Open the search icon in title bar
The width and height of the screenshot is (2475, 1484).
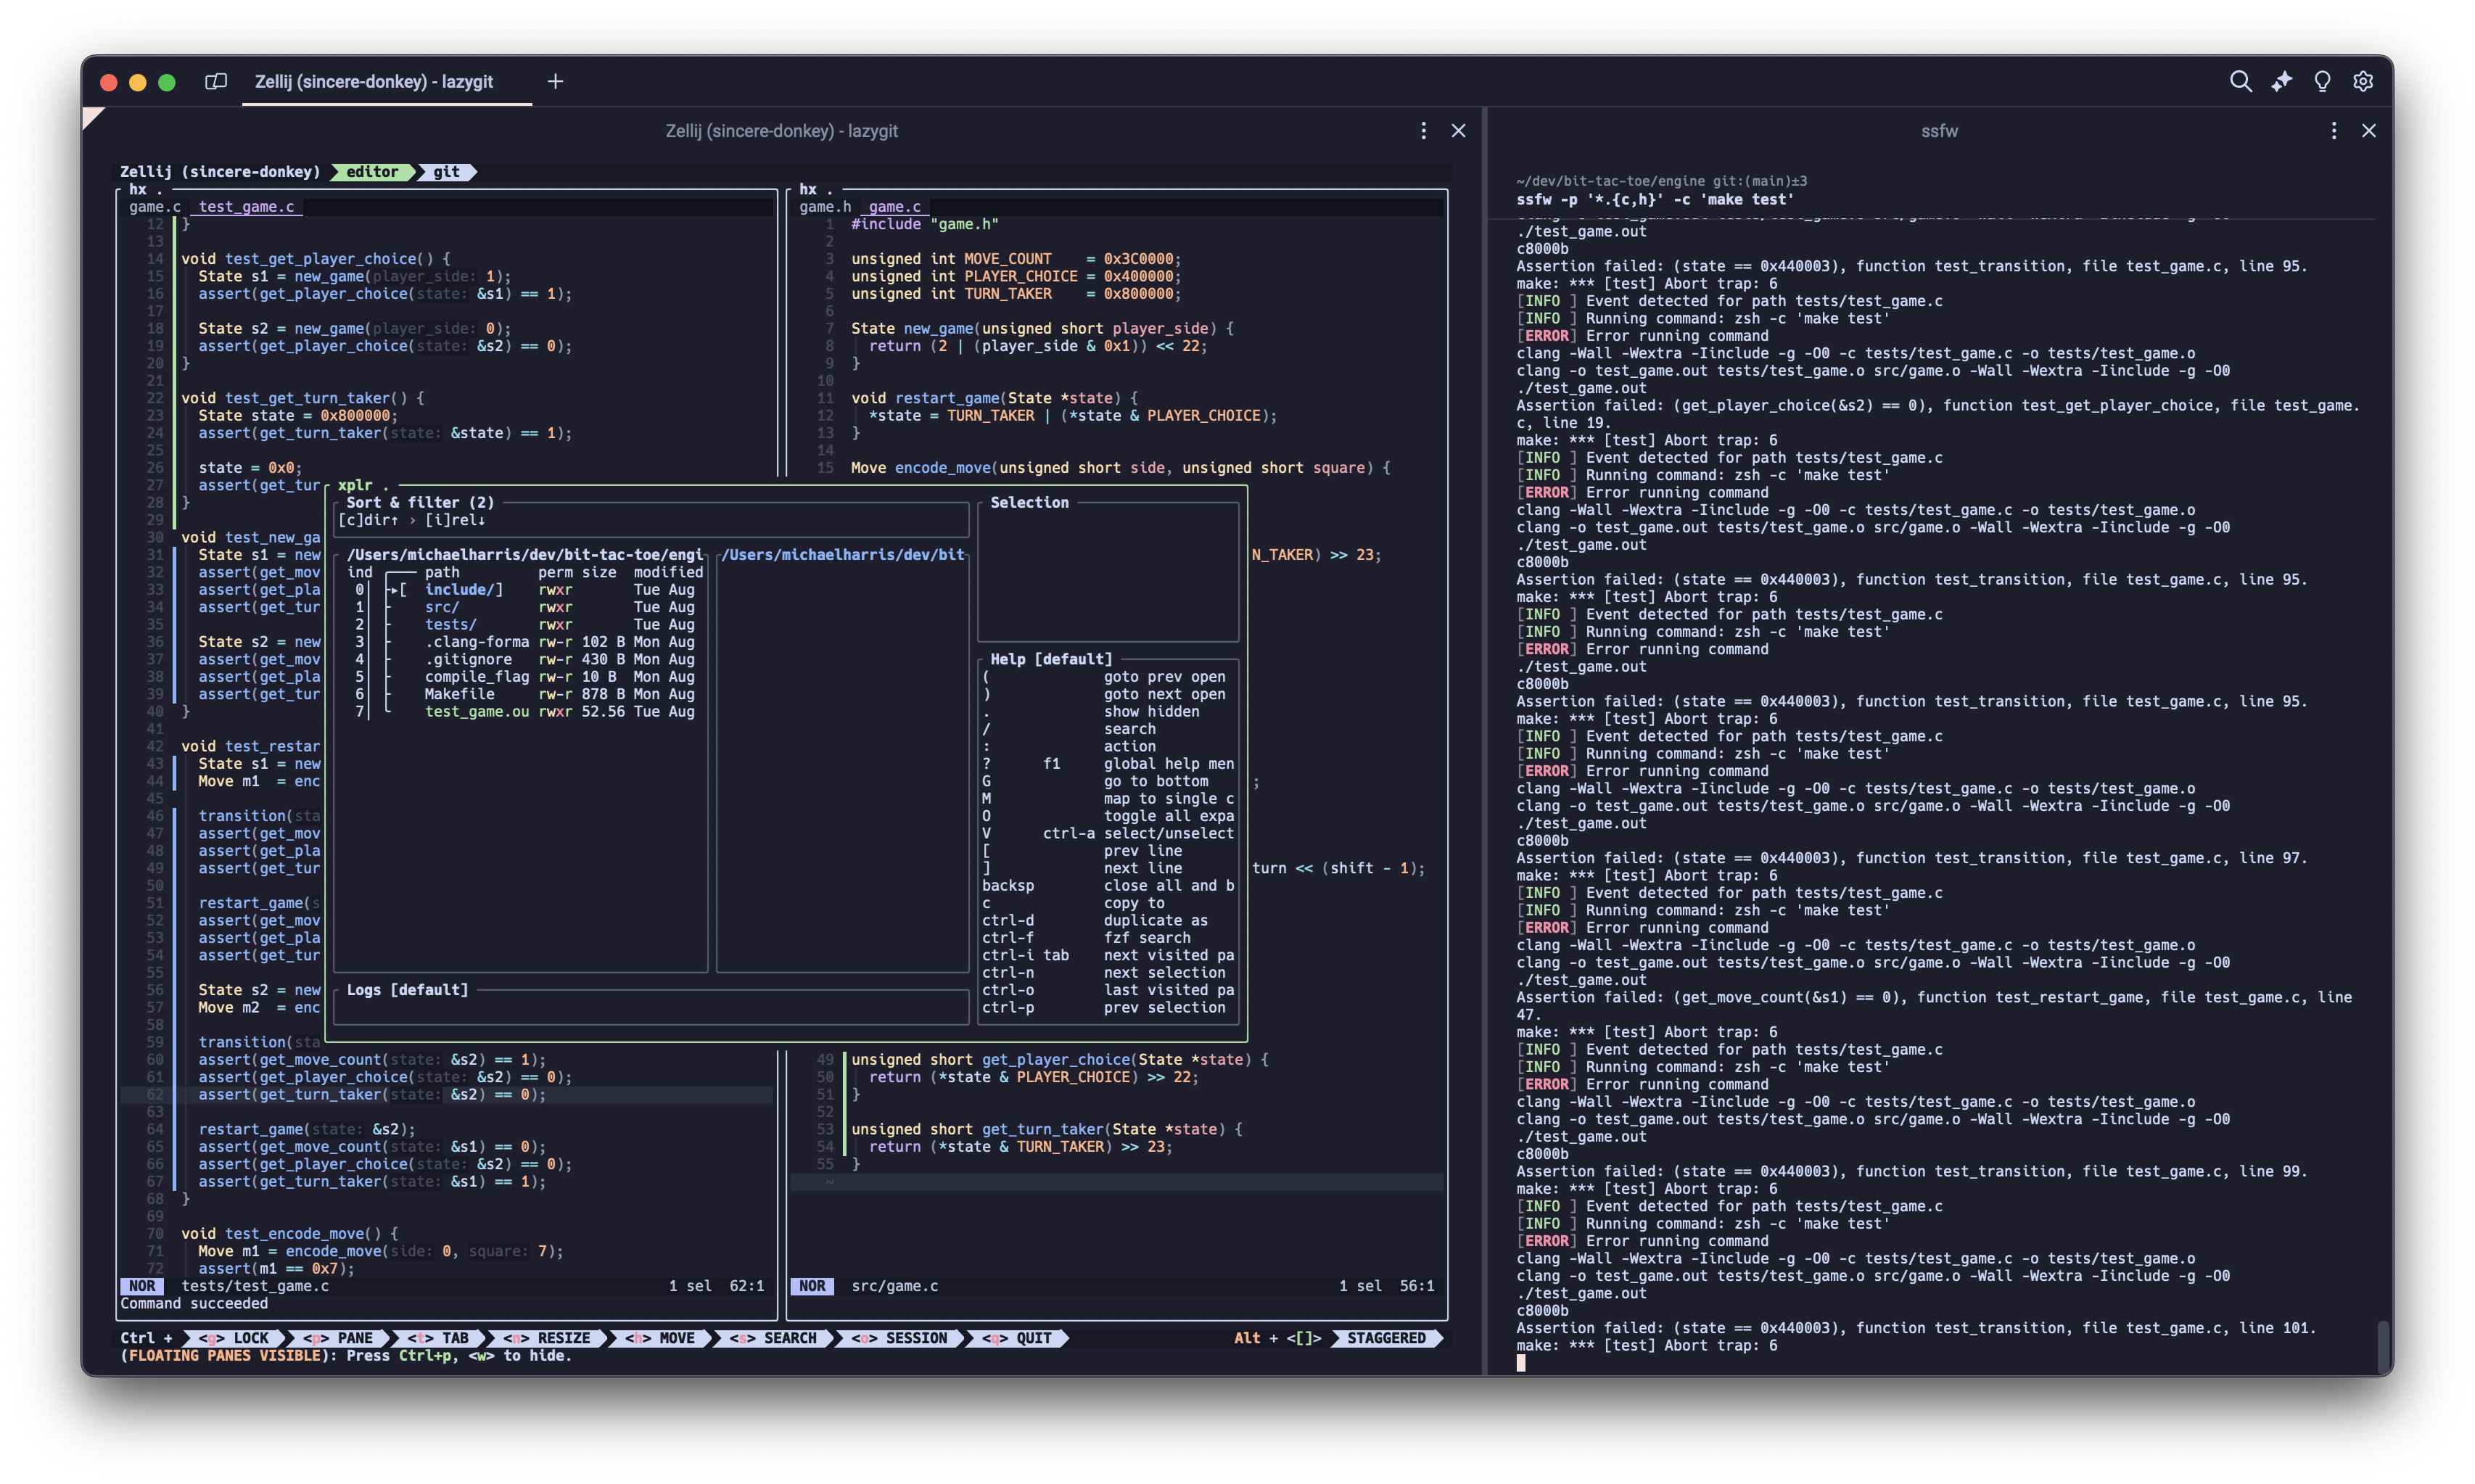pos(2240,81)
